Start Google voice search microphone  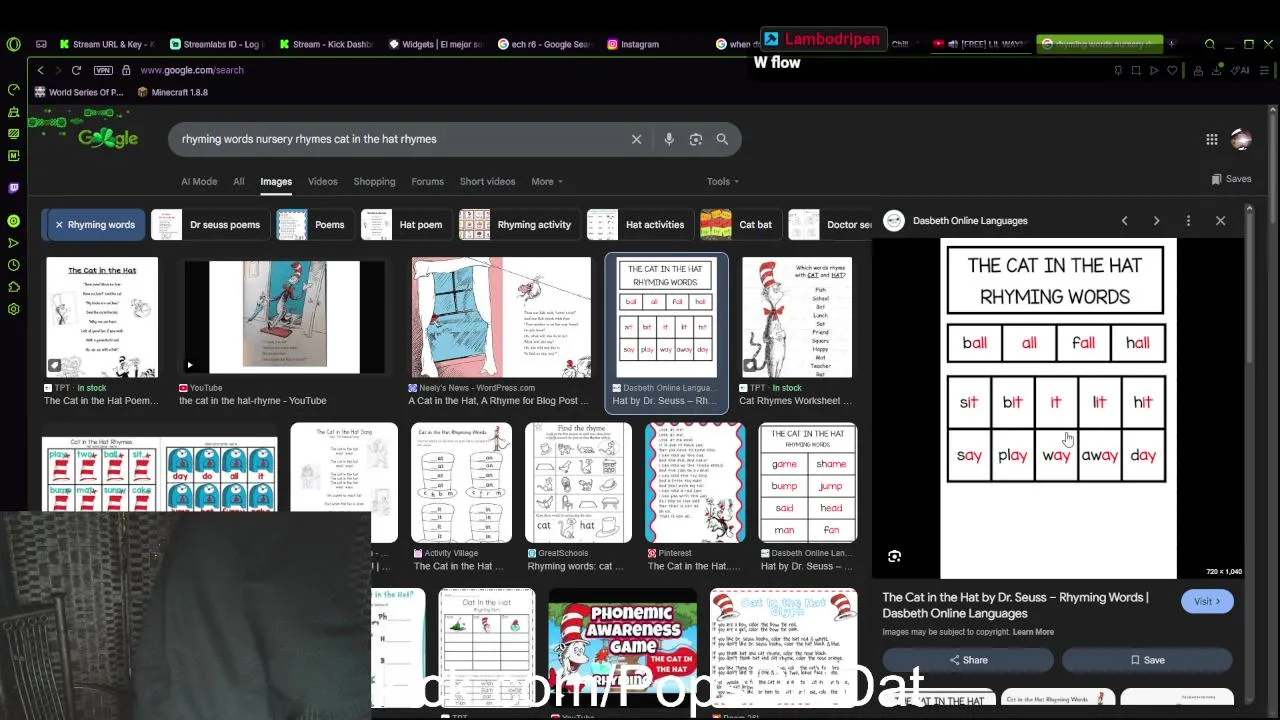[669, 139]
